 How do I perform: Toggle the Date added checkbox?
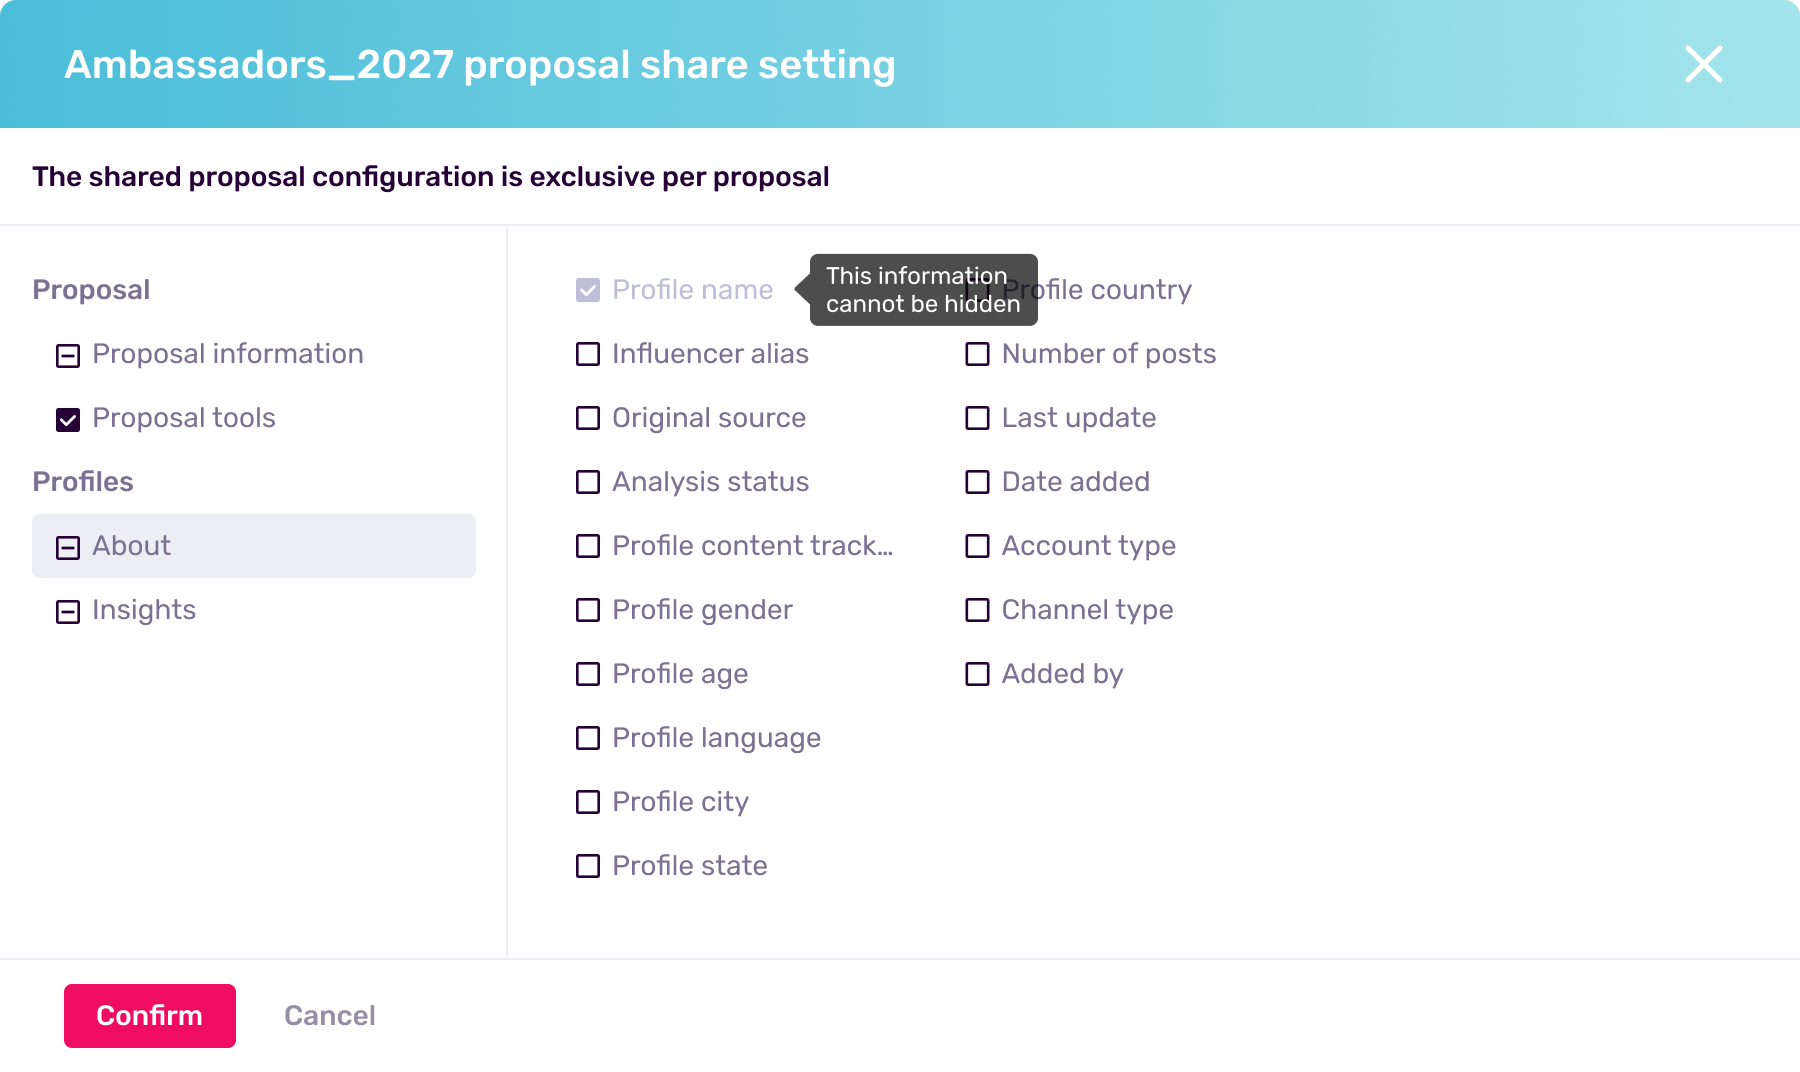click(977, 482)
